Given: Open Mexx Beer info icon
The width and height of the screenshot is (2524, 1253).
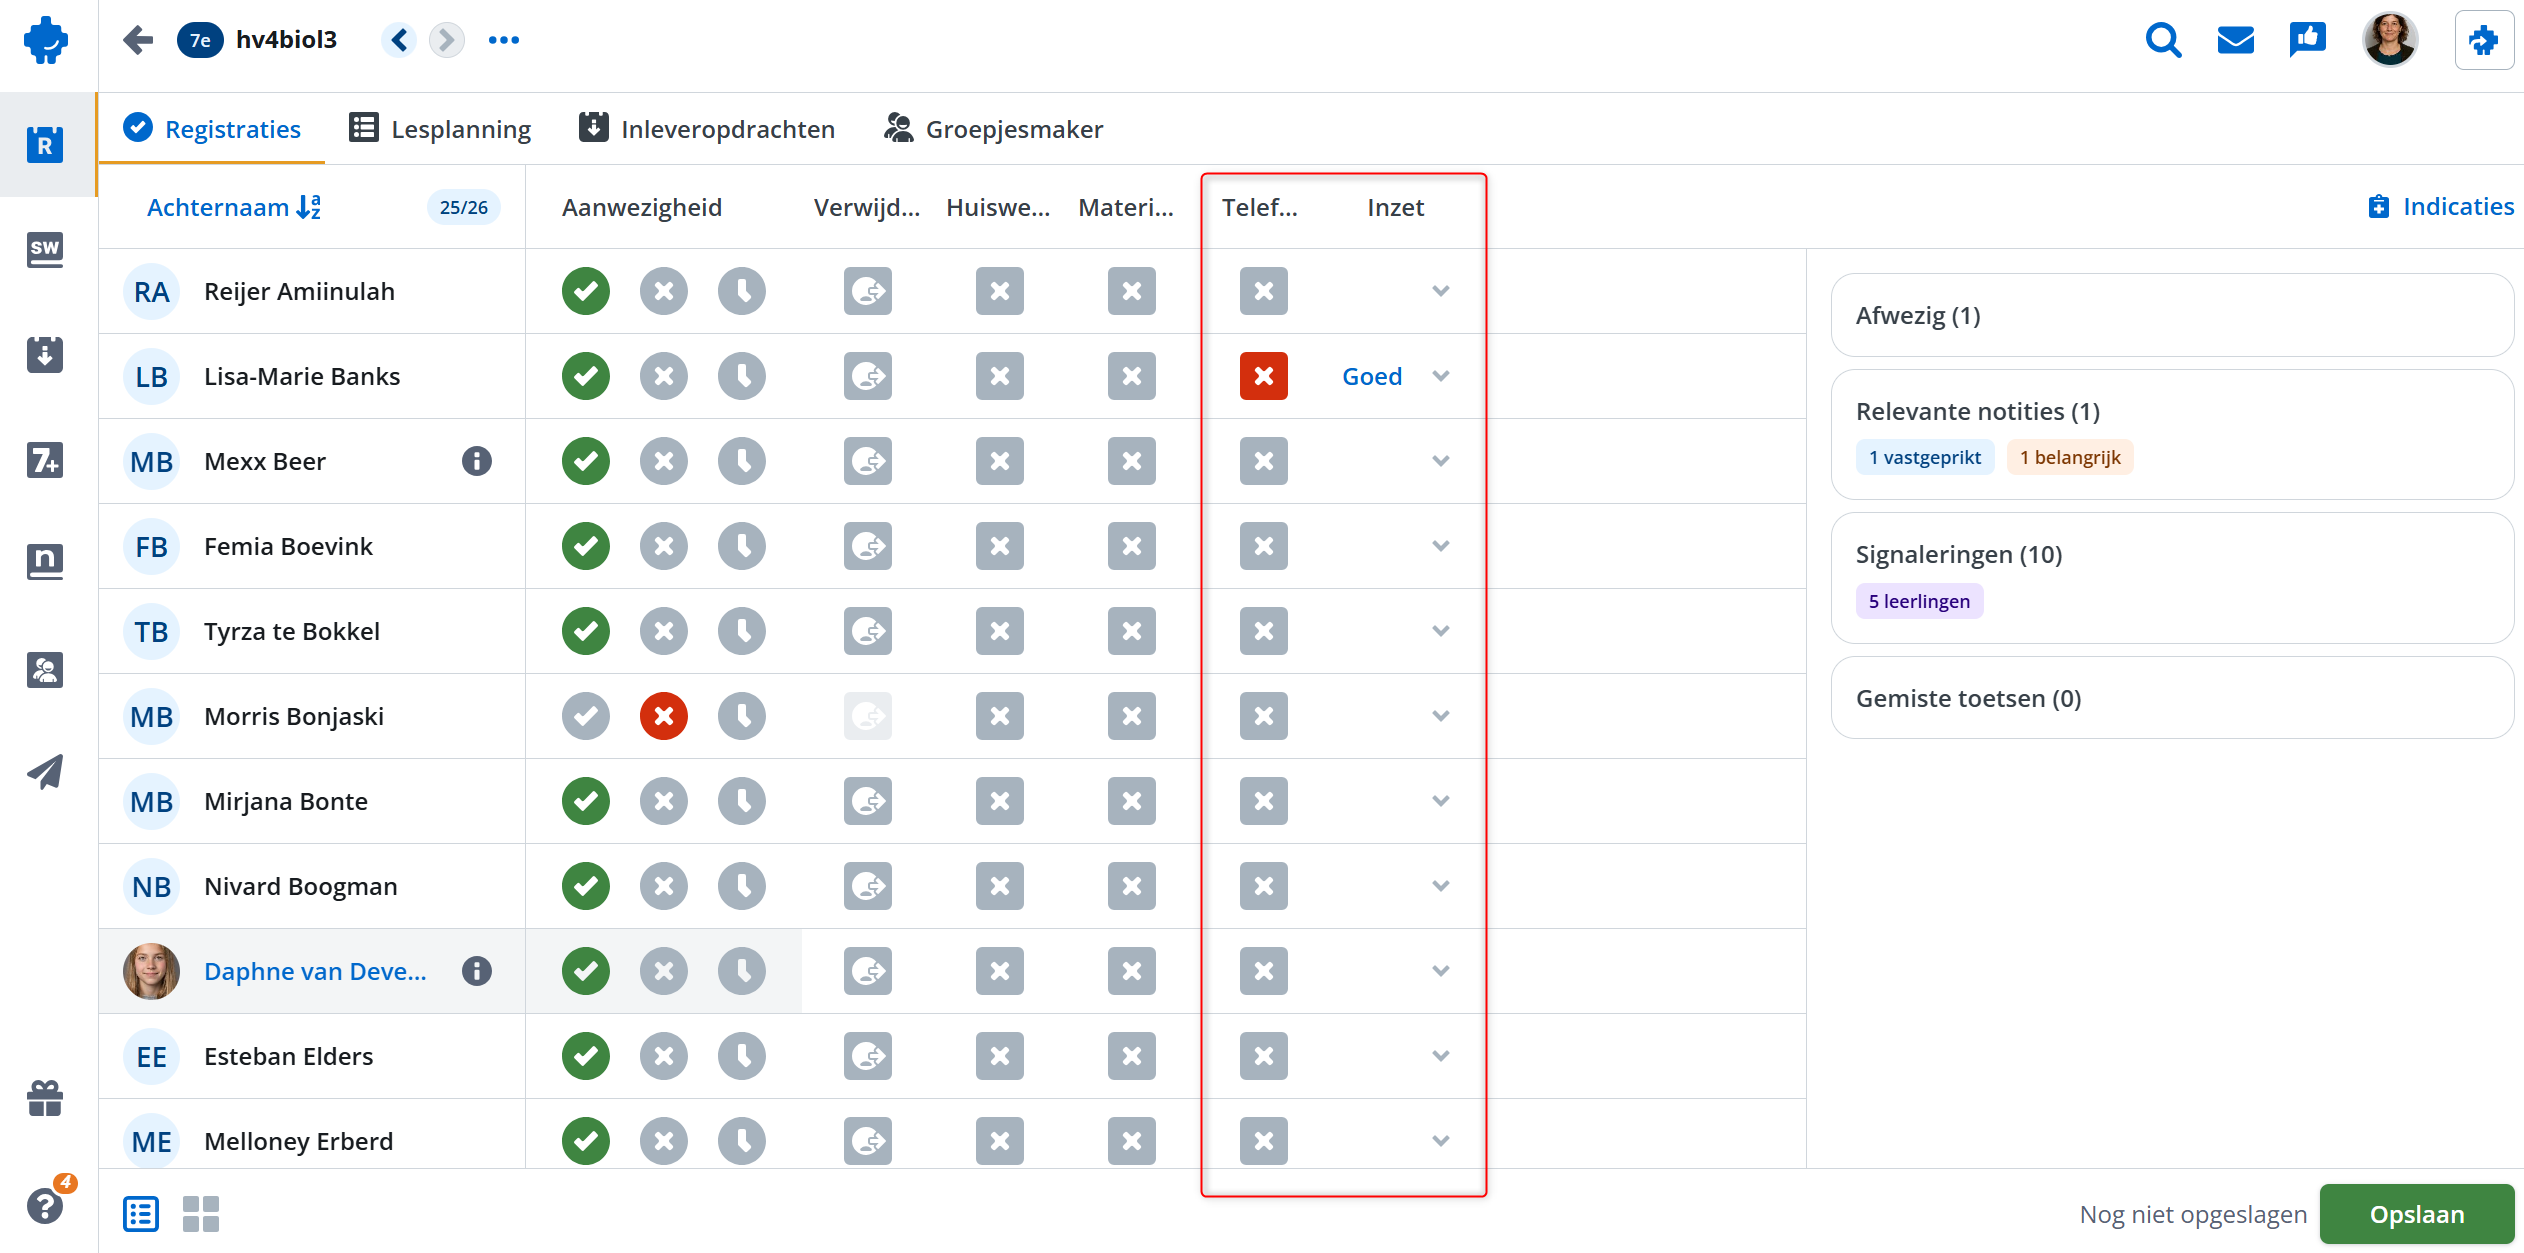Looking at the screenshot, I should (x=477, y=461).
